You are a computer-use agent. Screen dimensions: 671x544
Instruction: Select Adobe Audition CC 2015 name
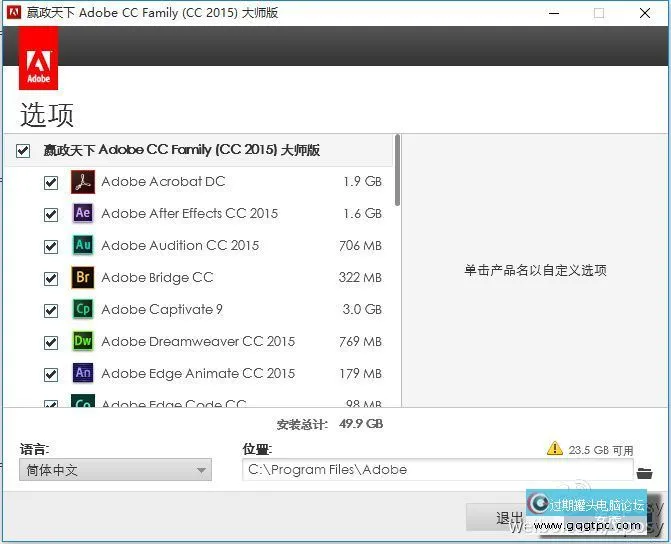click(x=180, y=245)
